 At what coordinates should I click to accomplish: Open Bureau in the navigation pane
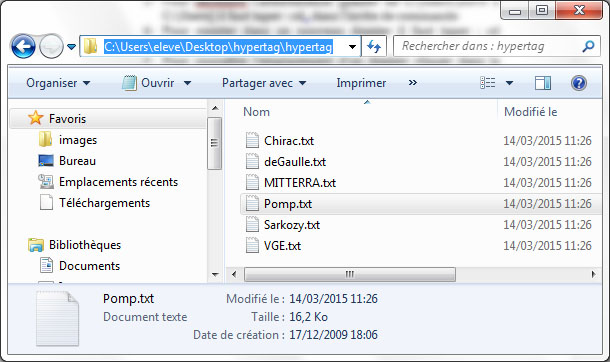point(77,161)
